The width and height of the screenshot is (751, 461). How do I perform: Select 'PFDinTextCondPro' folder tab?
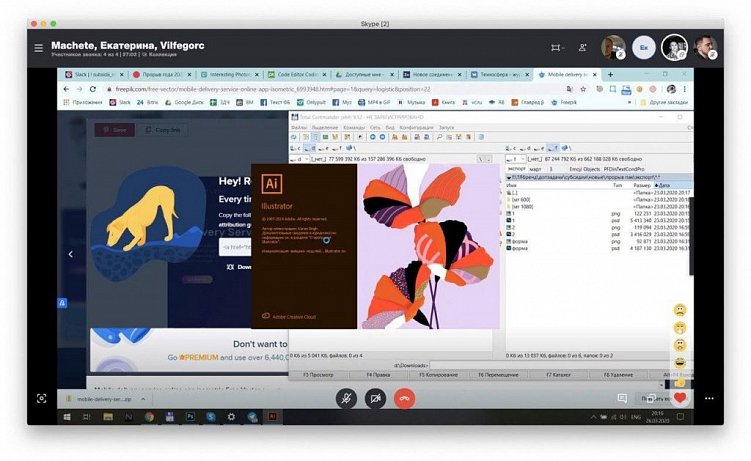tap(624, 169)
